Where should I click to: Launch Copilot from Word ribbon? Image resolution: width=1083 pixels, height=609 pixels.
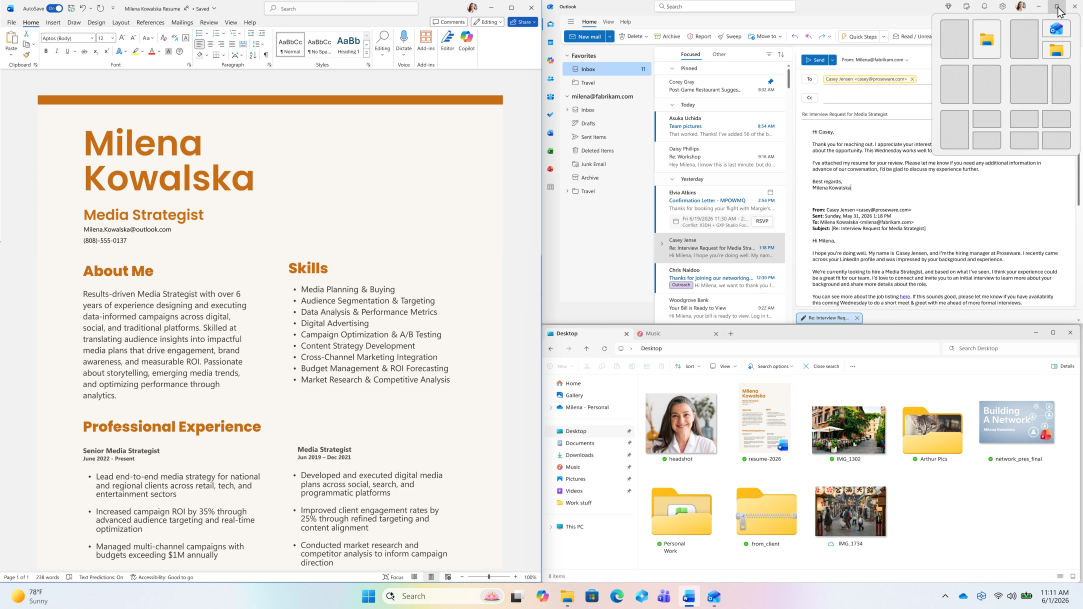coord(467,40)
